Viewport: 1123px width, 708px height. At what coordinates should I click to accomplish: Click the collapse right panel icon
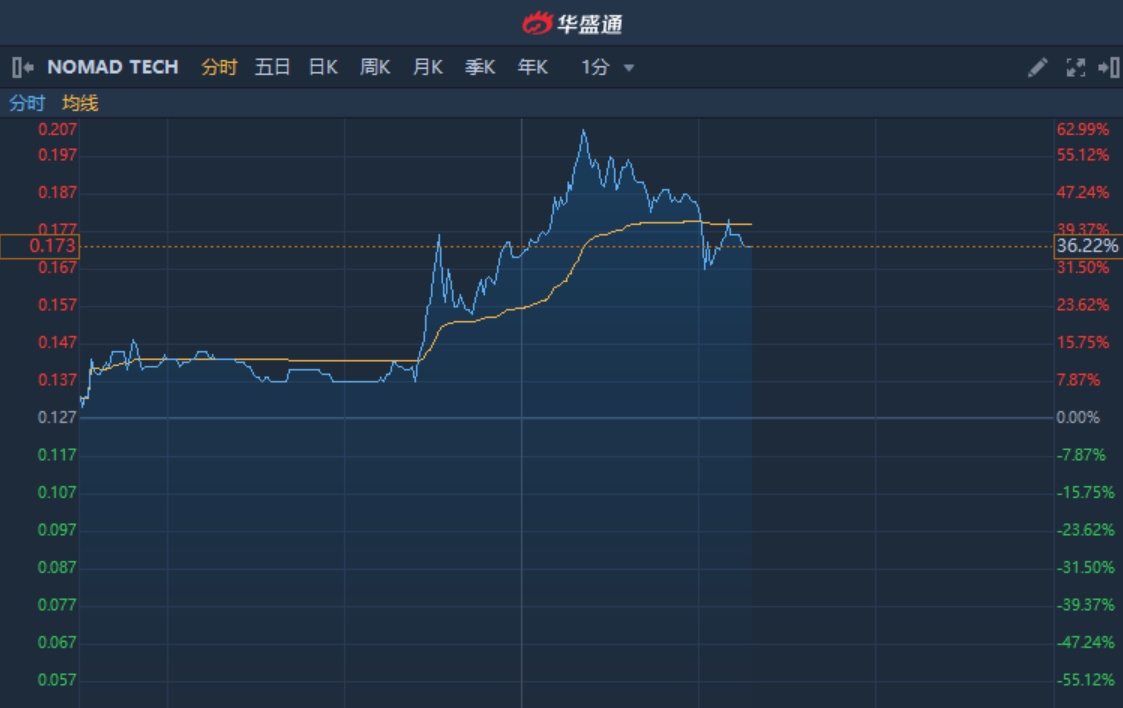point(1108,67)
